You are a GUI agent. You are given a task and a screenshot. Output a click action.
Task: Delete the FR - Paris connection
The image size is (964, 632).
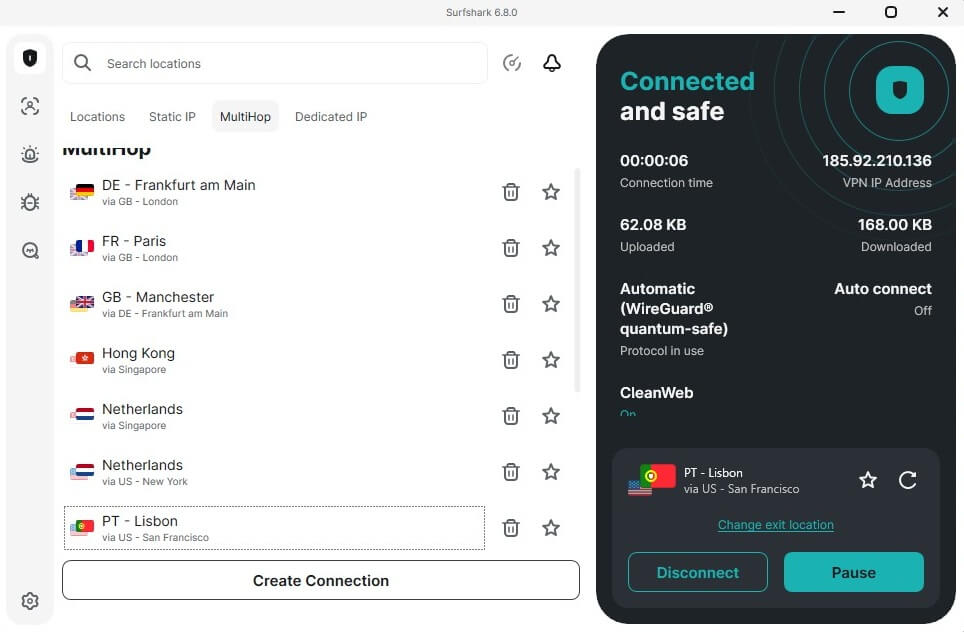click(x=511, y=248)
